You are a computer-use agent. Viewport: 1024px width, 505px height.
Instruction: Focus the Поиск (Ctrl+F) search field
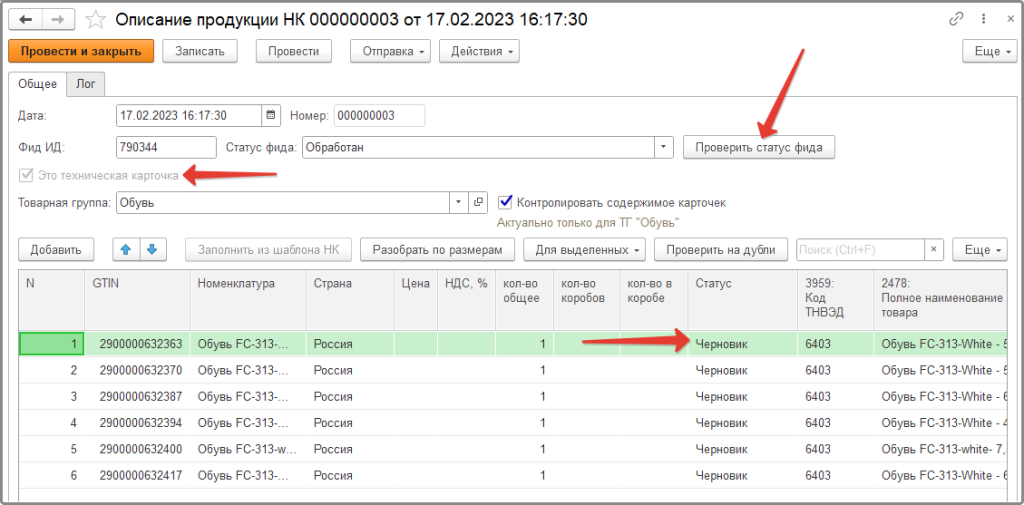point(860,249)
